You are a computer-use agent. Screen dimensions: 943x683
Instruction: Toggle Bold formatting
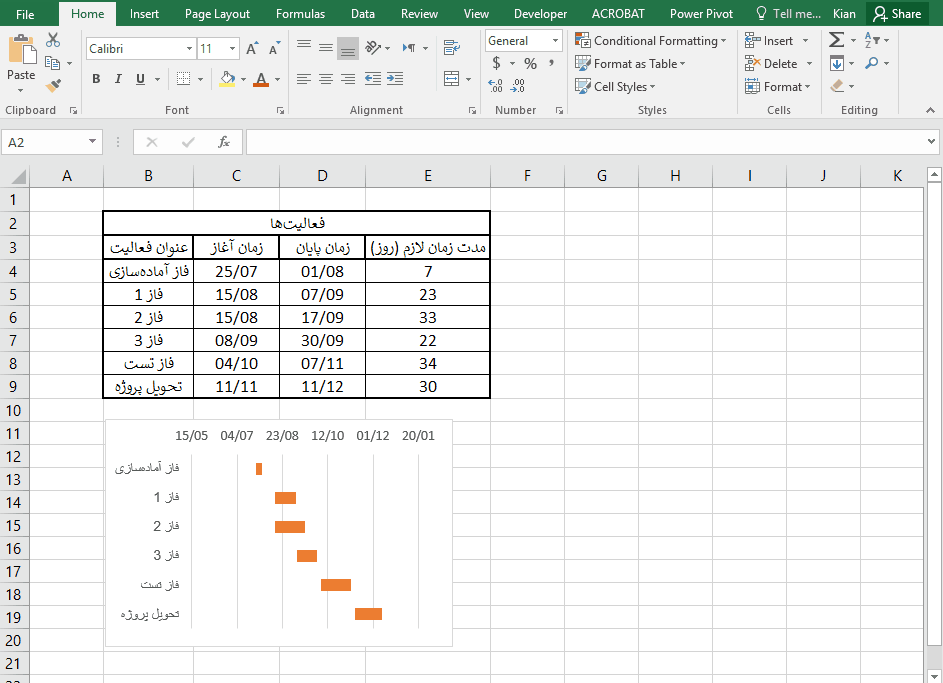click(x=96, y=79)
